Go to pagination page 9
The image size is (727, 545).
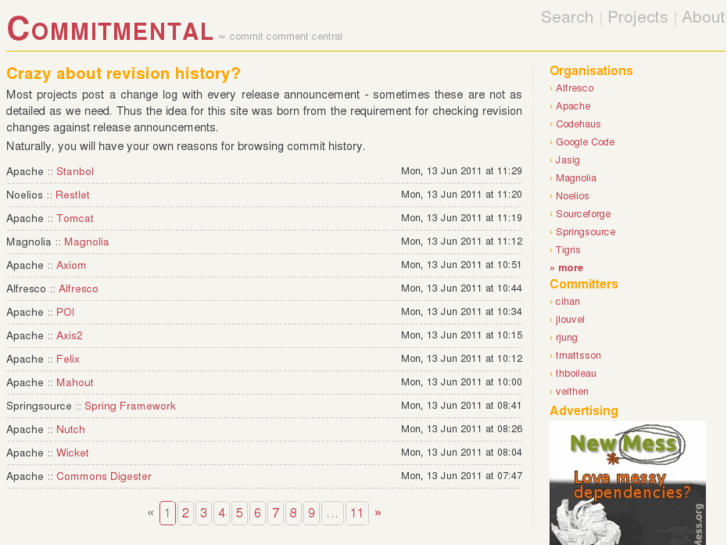pos(311,513)
